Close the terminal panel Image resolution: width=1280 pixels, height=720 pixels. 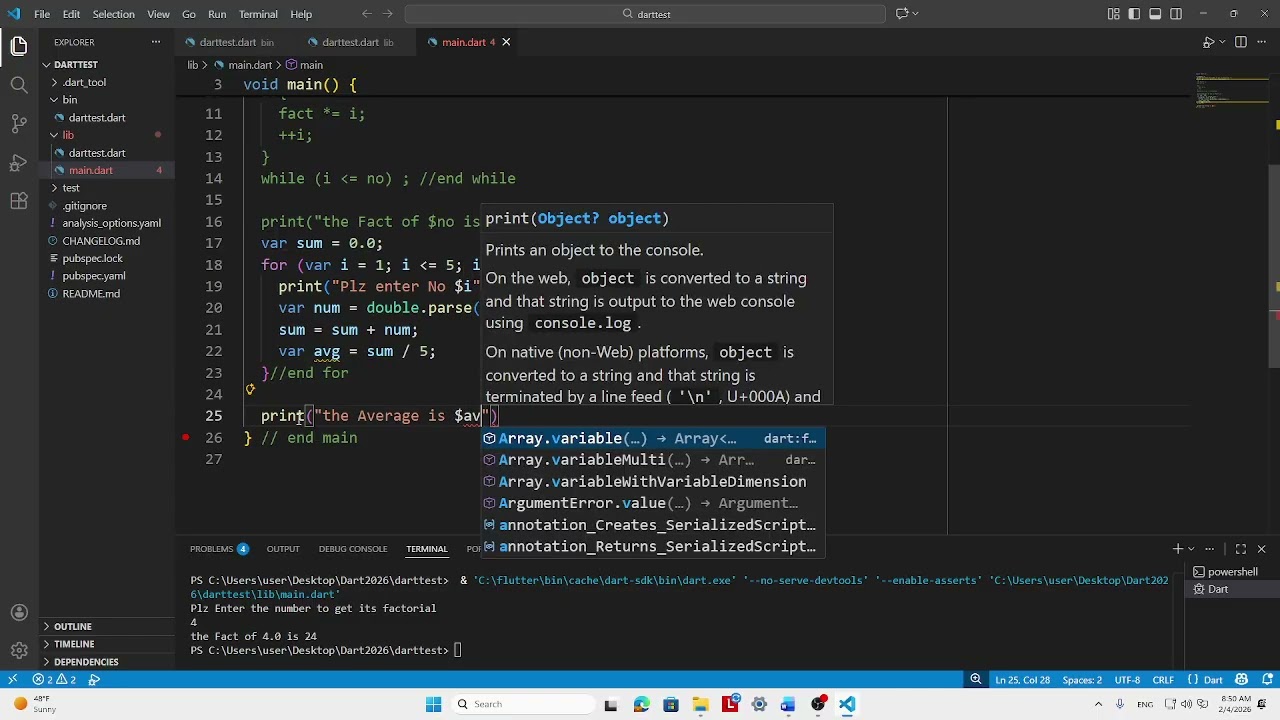tap(1262, 549)
